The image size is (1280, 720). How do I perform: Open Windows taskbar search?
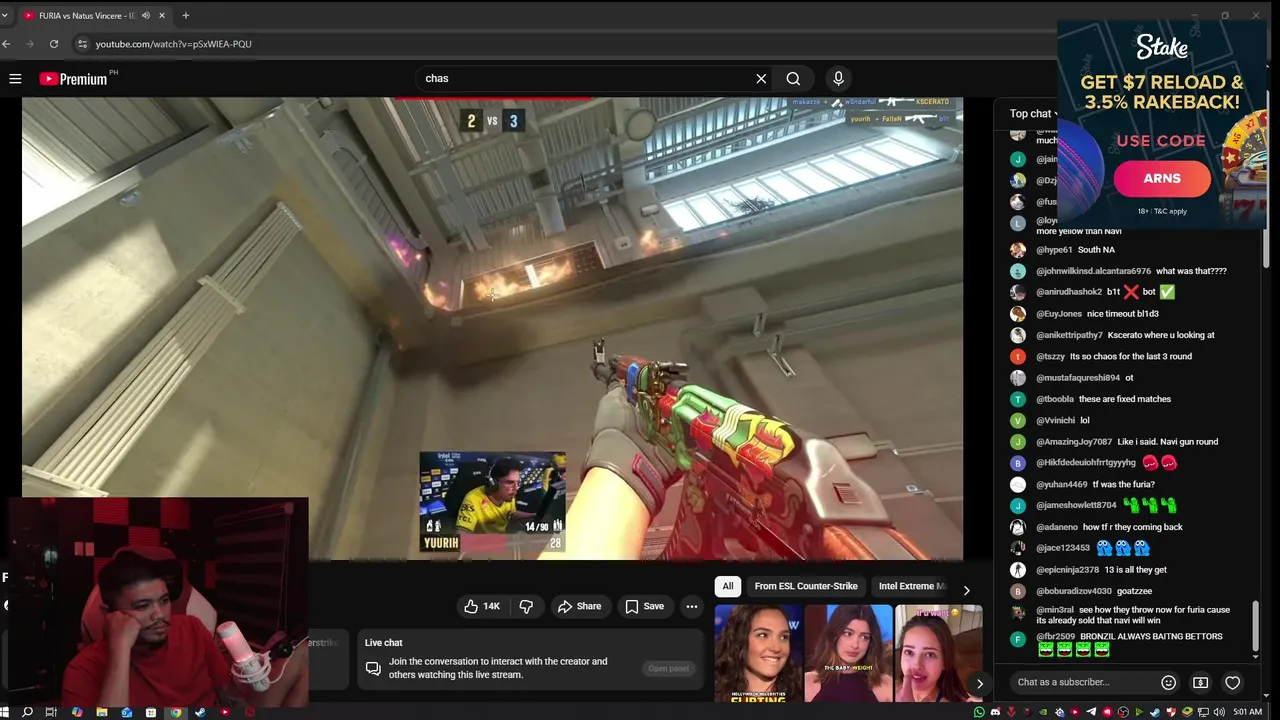coord(27,712)
